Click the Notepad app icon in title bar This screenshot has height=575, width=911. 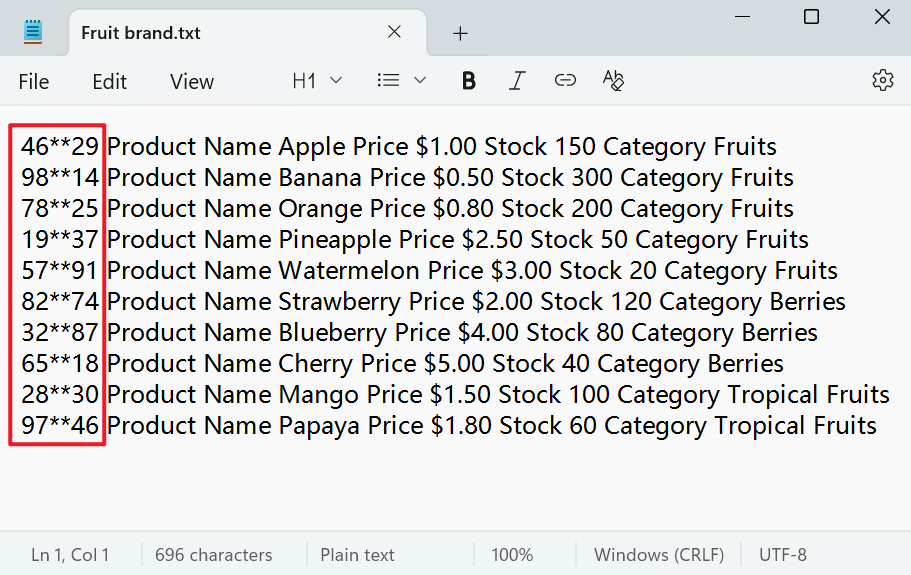[34, 33]
